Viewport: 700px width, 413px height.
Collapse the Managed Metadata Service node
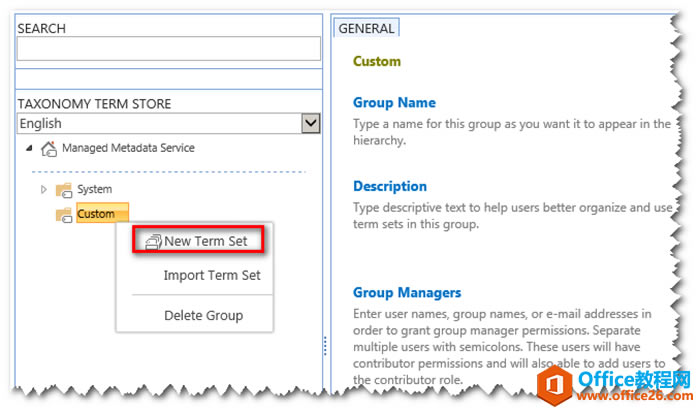(27, 149)
